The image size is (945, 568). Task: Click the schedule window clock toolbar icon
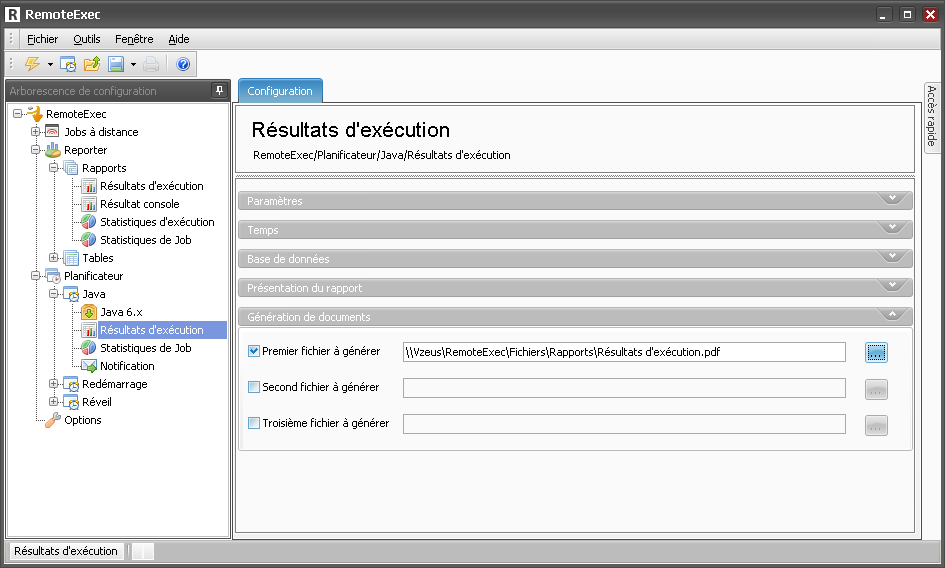pyautogui.click(x=68, y=64)
